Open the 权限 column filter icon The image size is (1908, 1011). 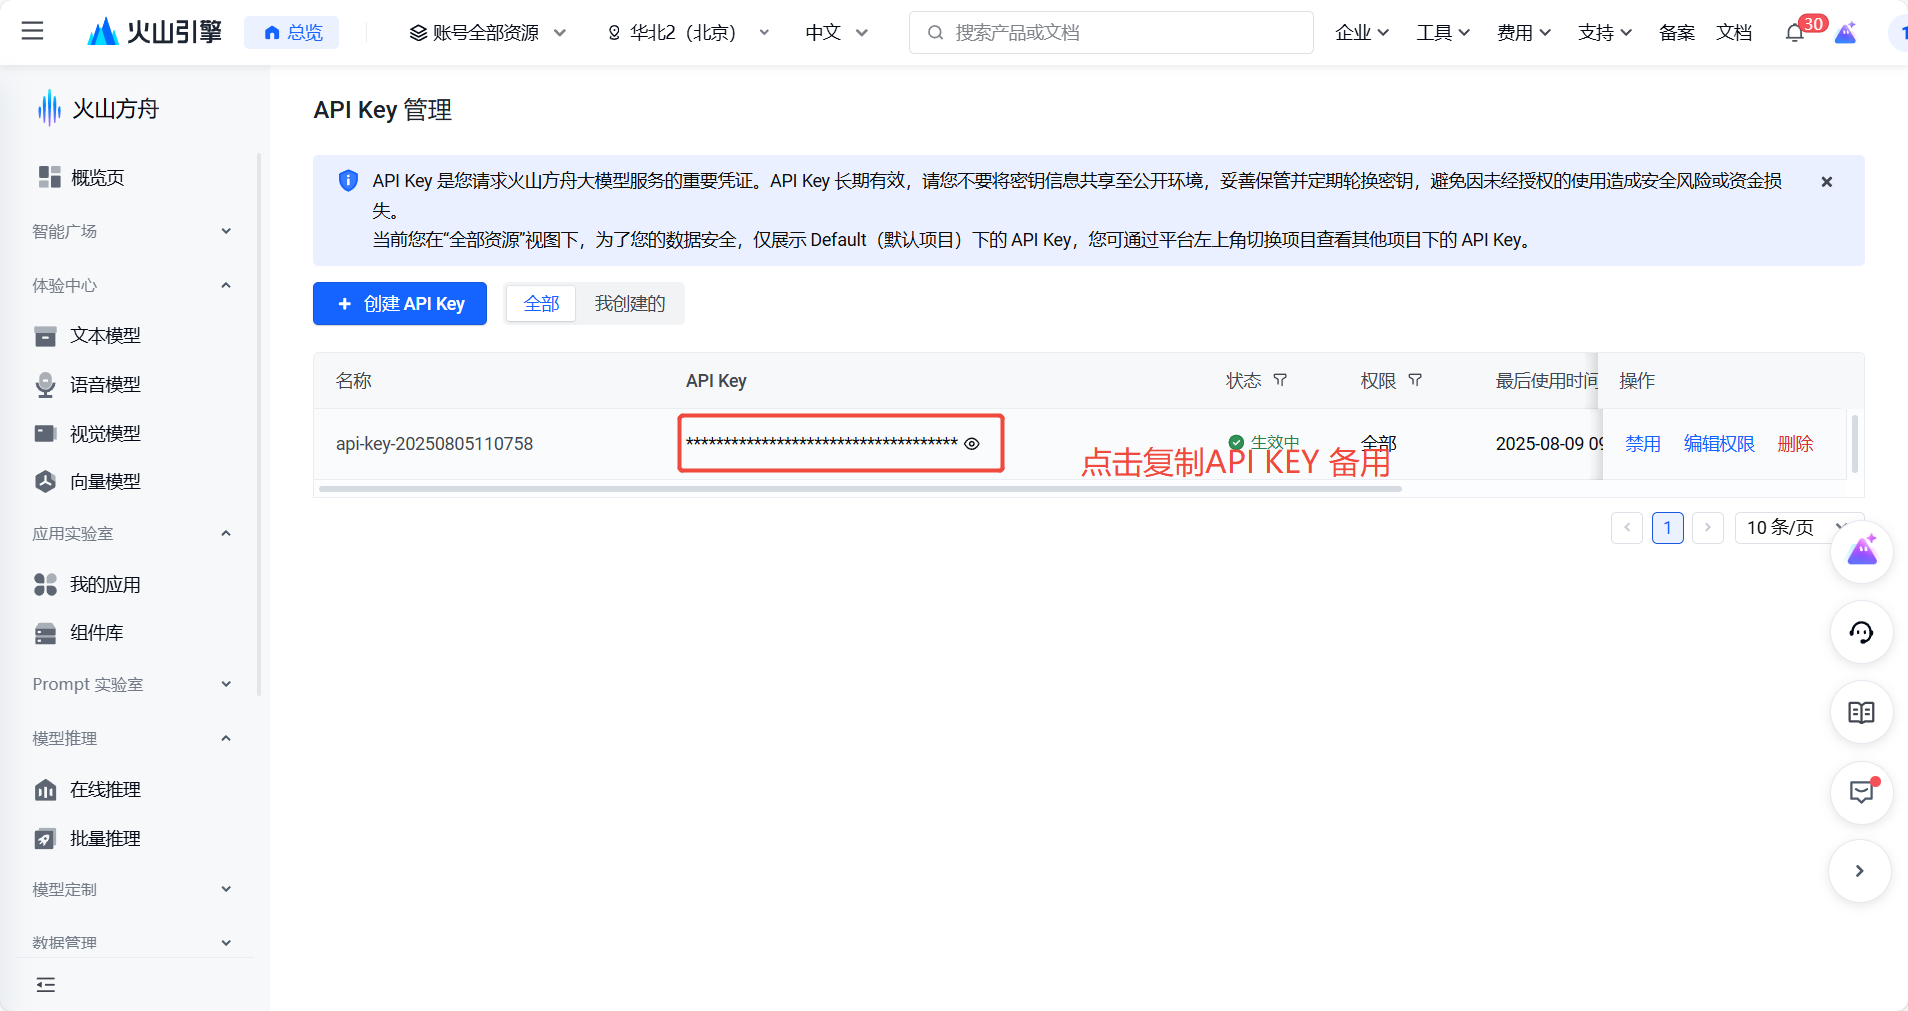point(1415,381)
